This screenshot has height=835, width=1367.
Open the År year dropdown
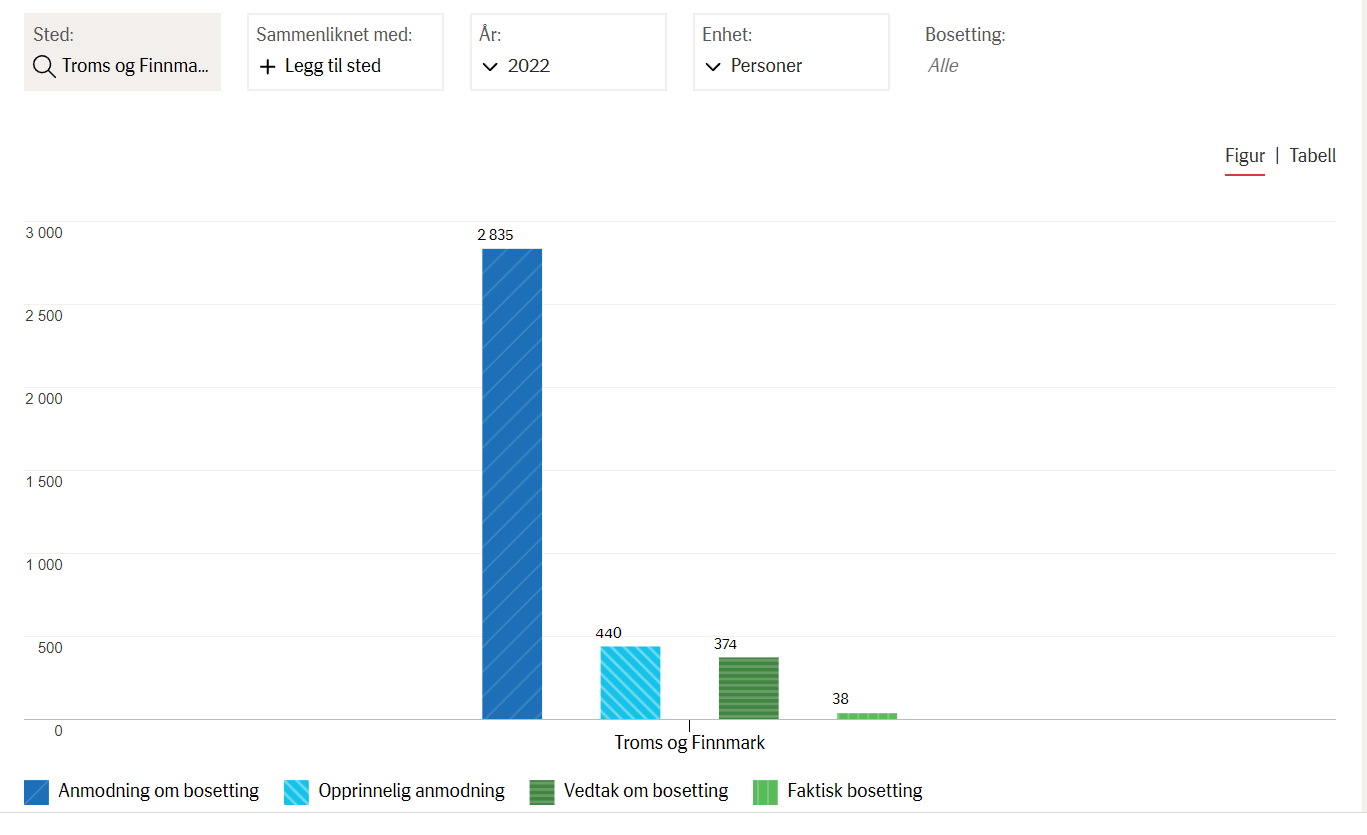click(x=568, y=52)
